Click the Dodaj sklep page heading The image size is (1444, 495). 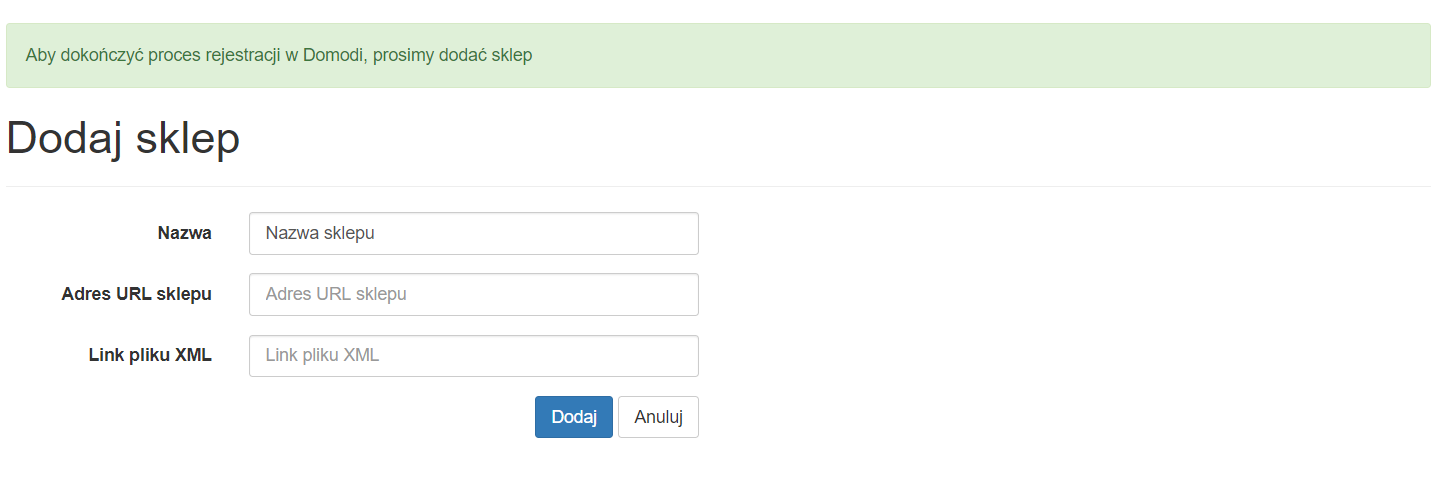pos(123,139)
